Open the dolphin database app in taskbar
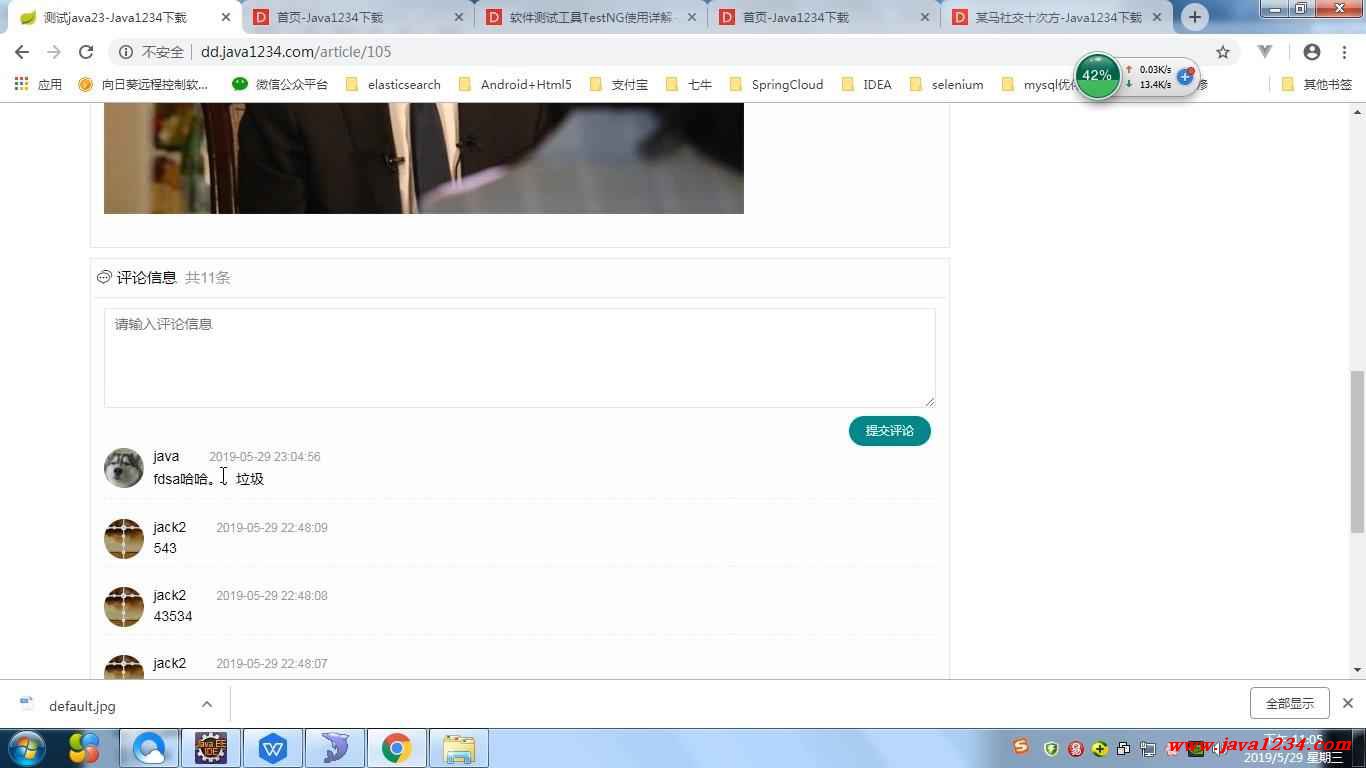Image resolution: width=1366 pixels, height=768 pixels. (334, 748)
